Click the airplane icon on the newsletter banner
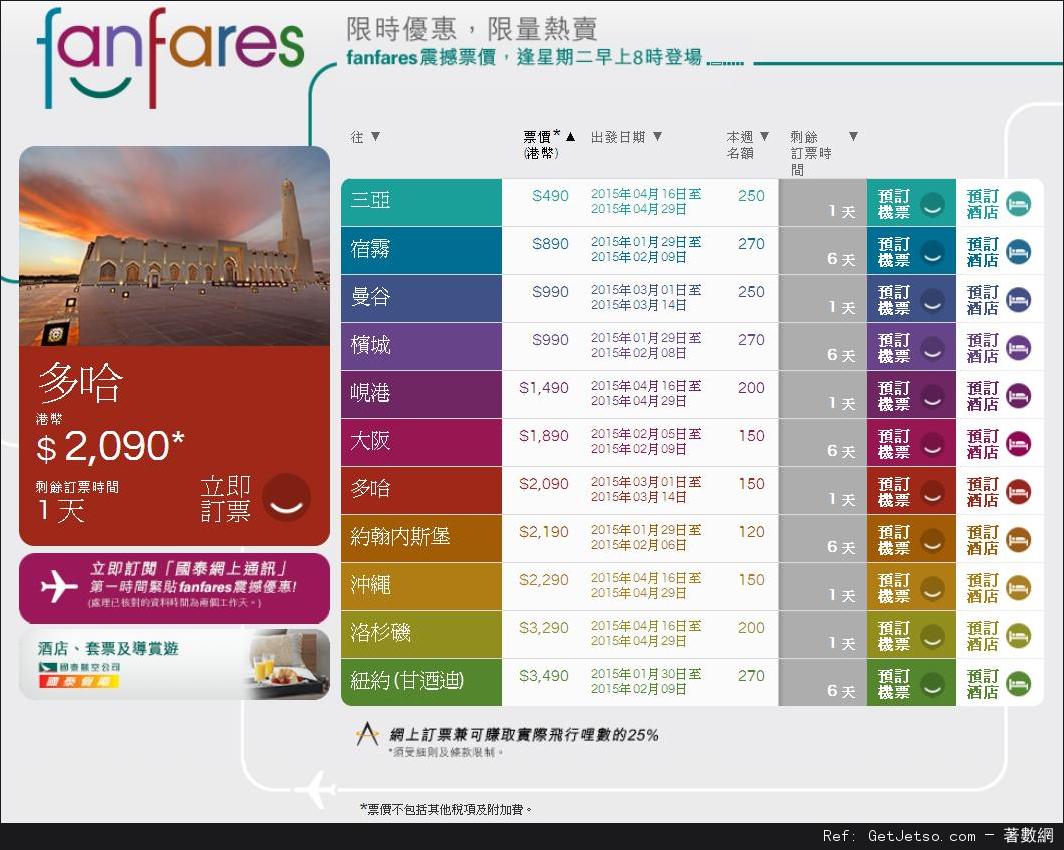The image size is (1064, 850). click(58, 586)
